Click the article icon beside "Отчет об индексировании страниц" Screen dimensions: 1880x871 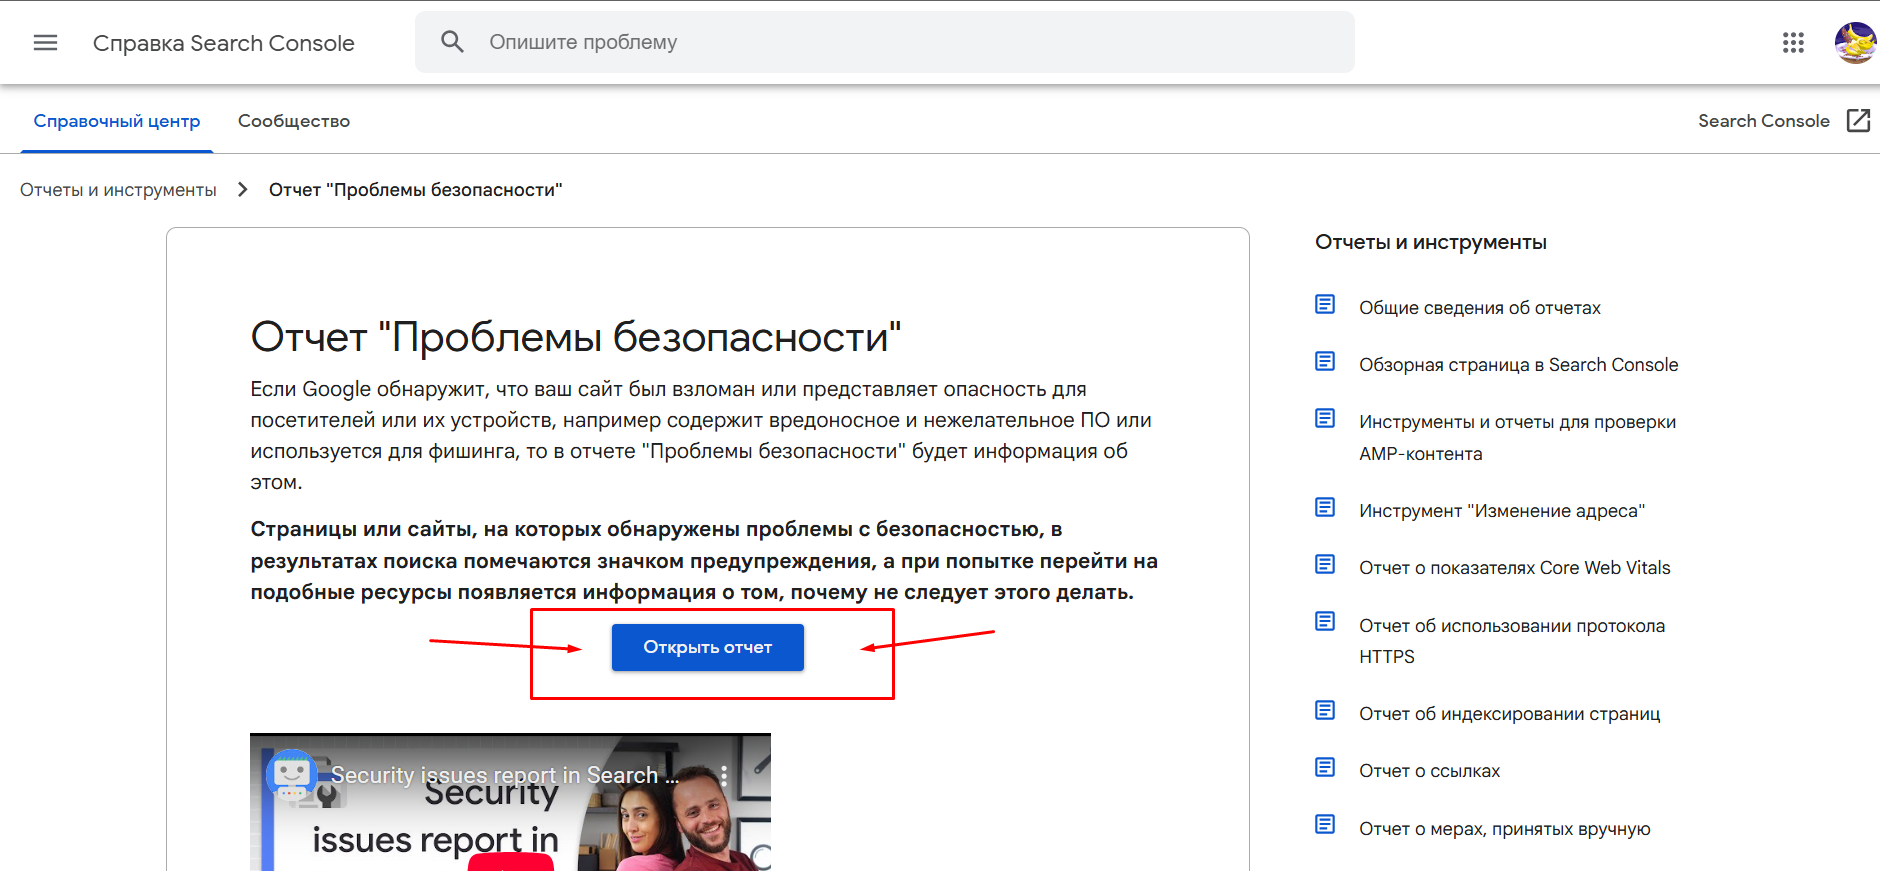(1325, 710)
